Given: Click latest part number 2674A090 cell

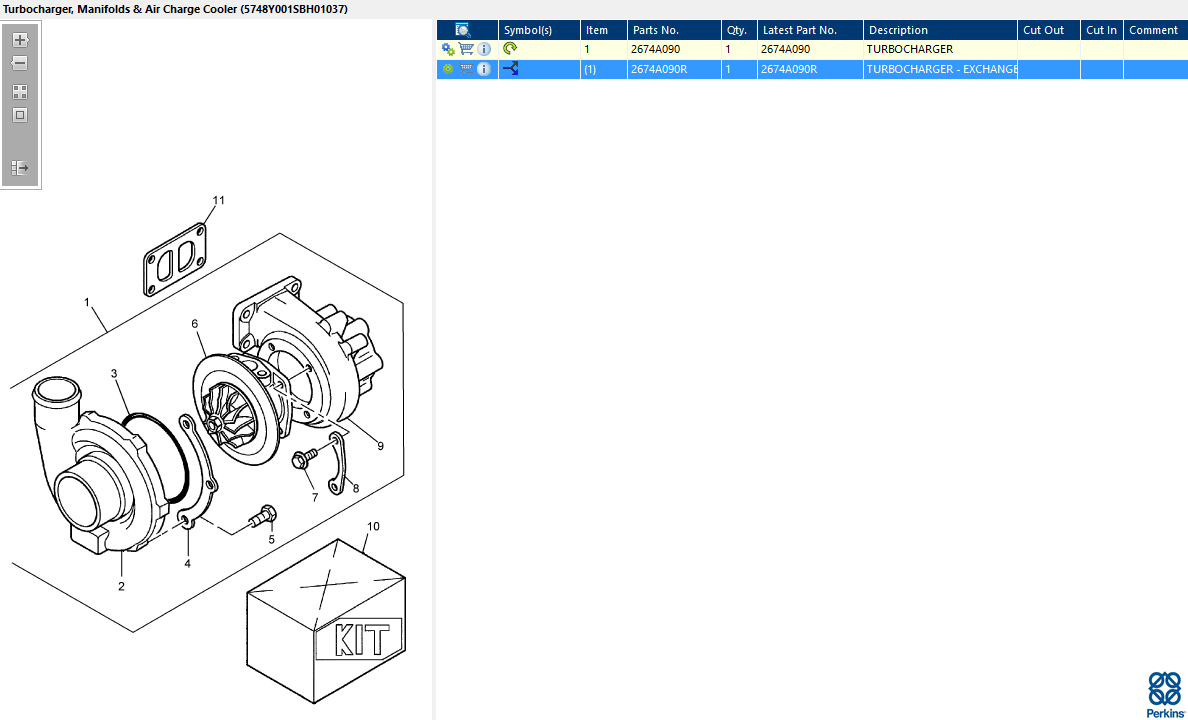Looking at the screenshot, I should pos(810,49).
